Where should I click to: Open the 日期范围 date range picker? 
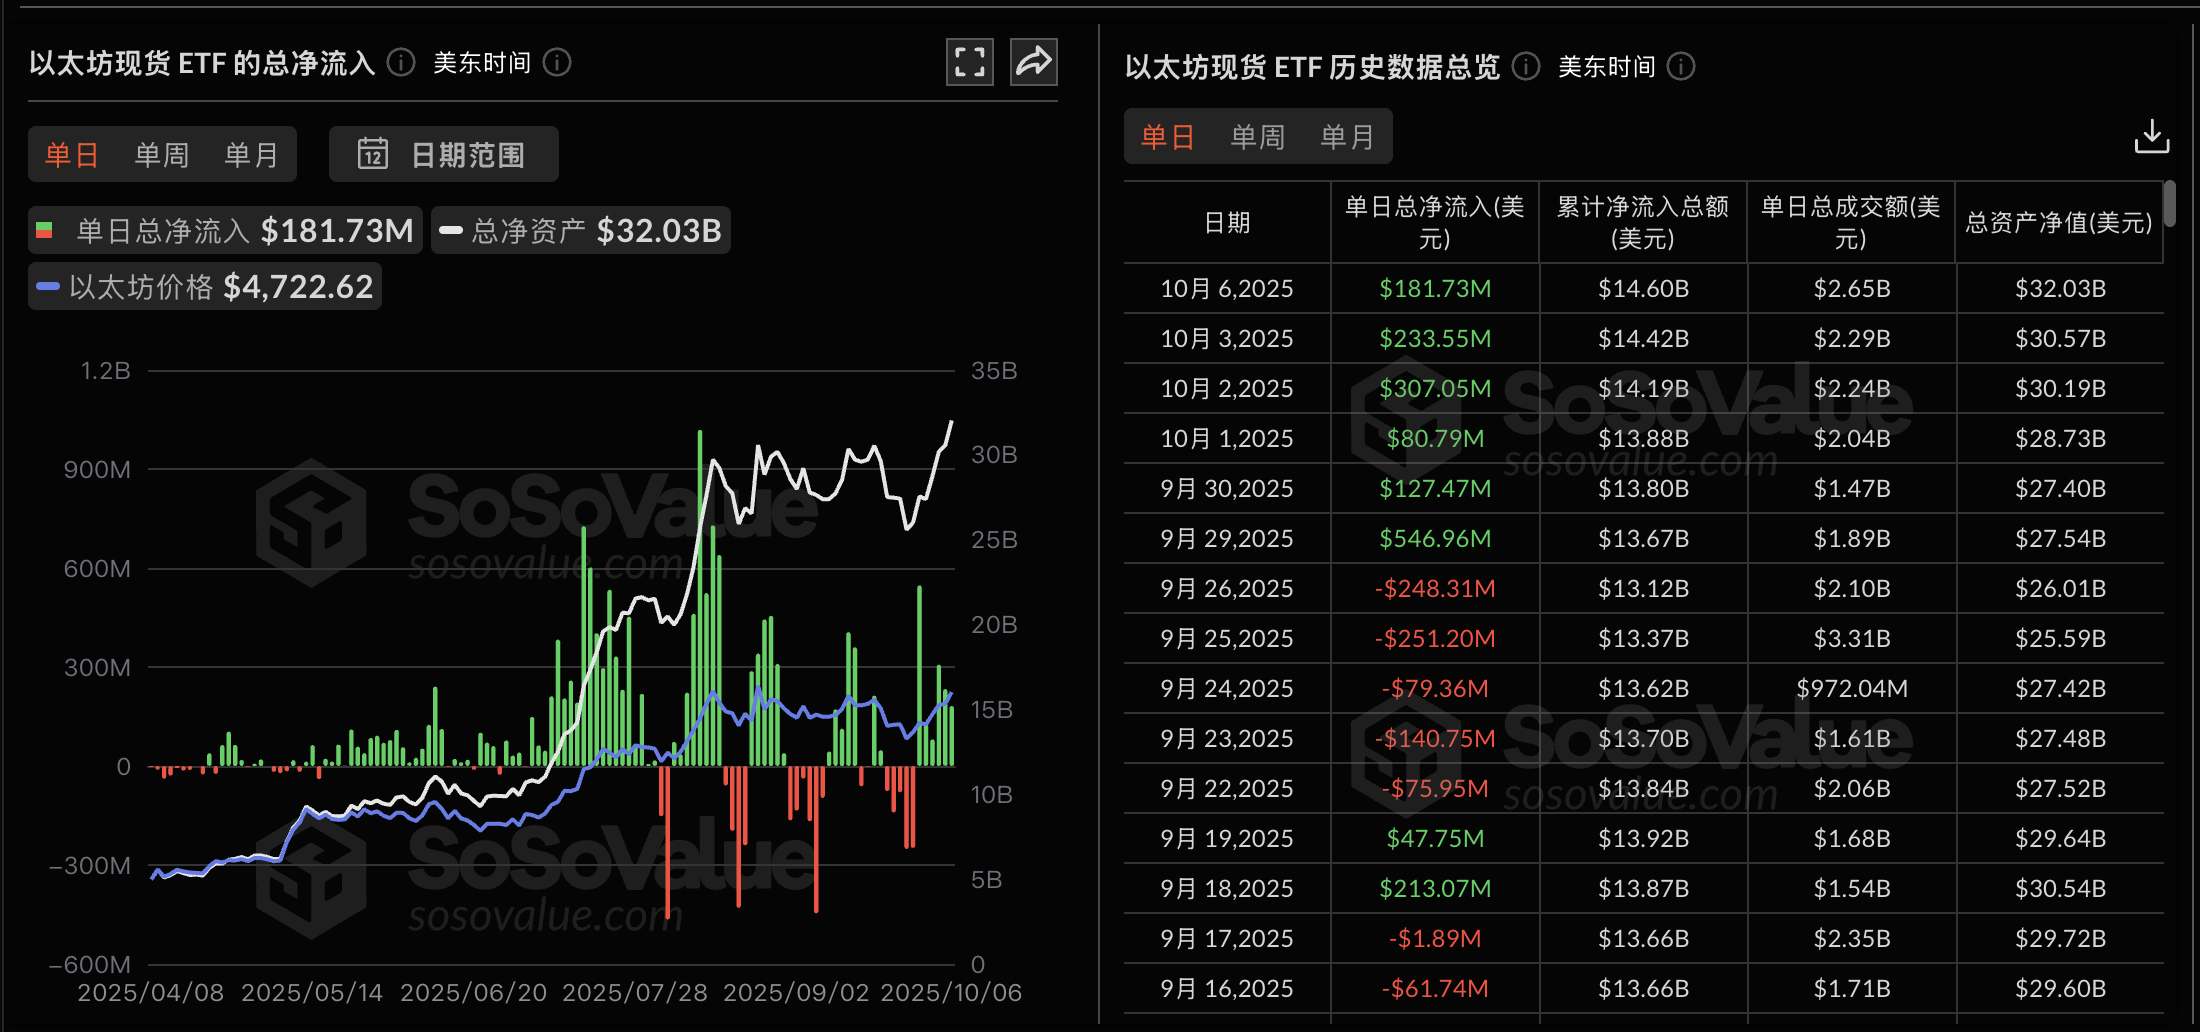pos(444,154)
